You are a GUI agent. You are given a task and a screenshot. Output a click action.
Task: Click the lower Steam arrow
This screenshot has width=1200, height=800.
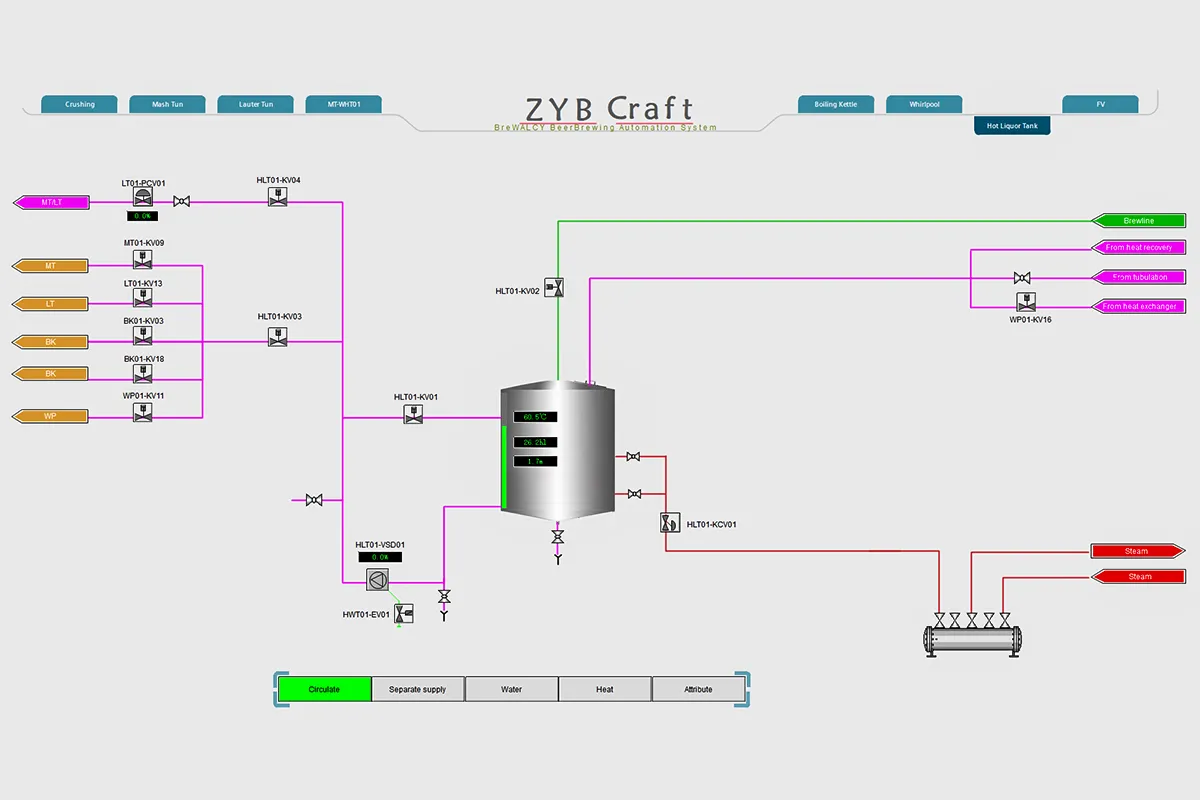tap(1138, 577)
